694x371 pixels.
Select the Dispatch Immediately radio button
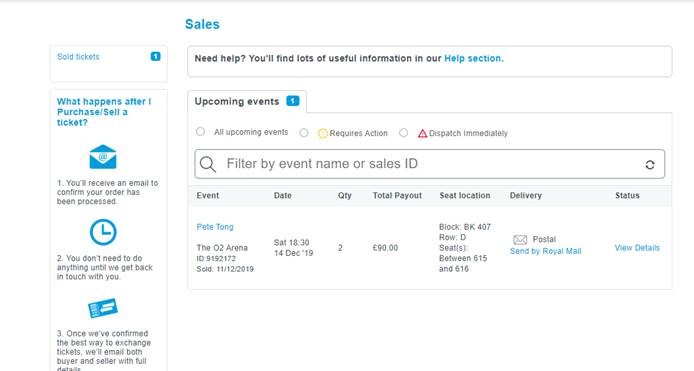[x=403, y=133]
